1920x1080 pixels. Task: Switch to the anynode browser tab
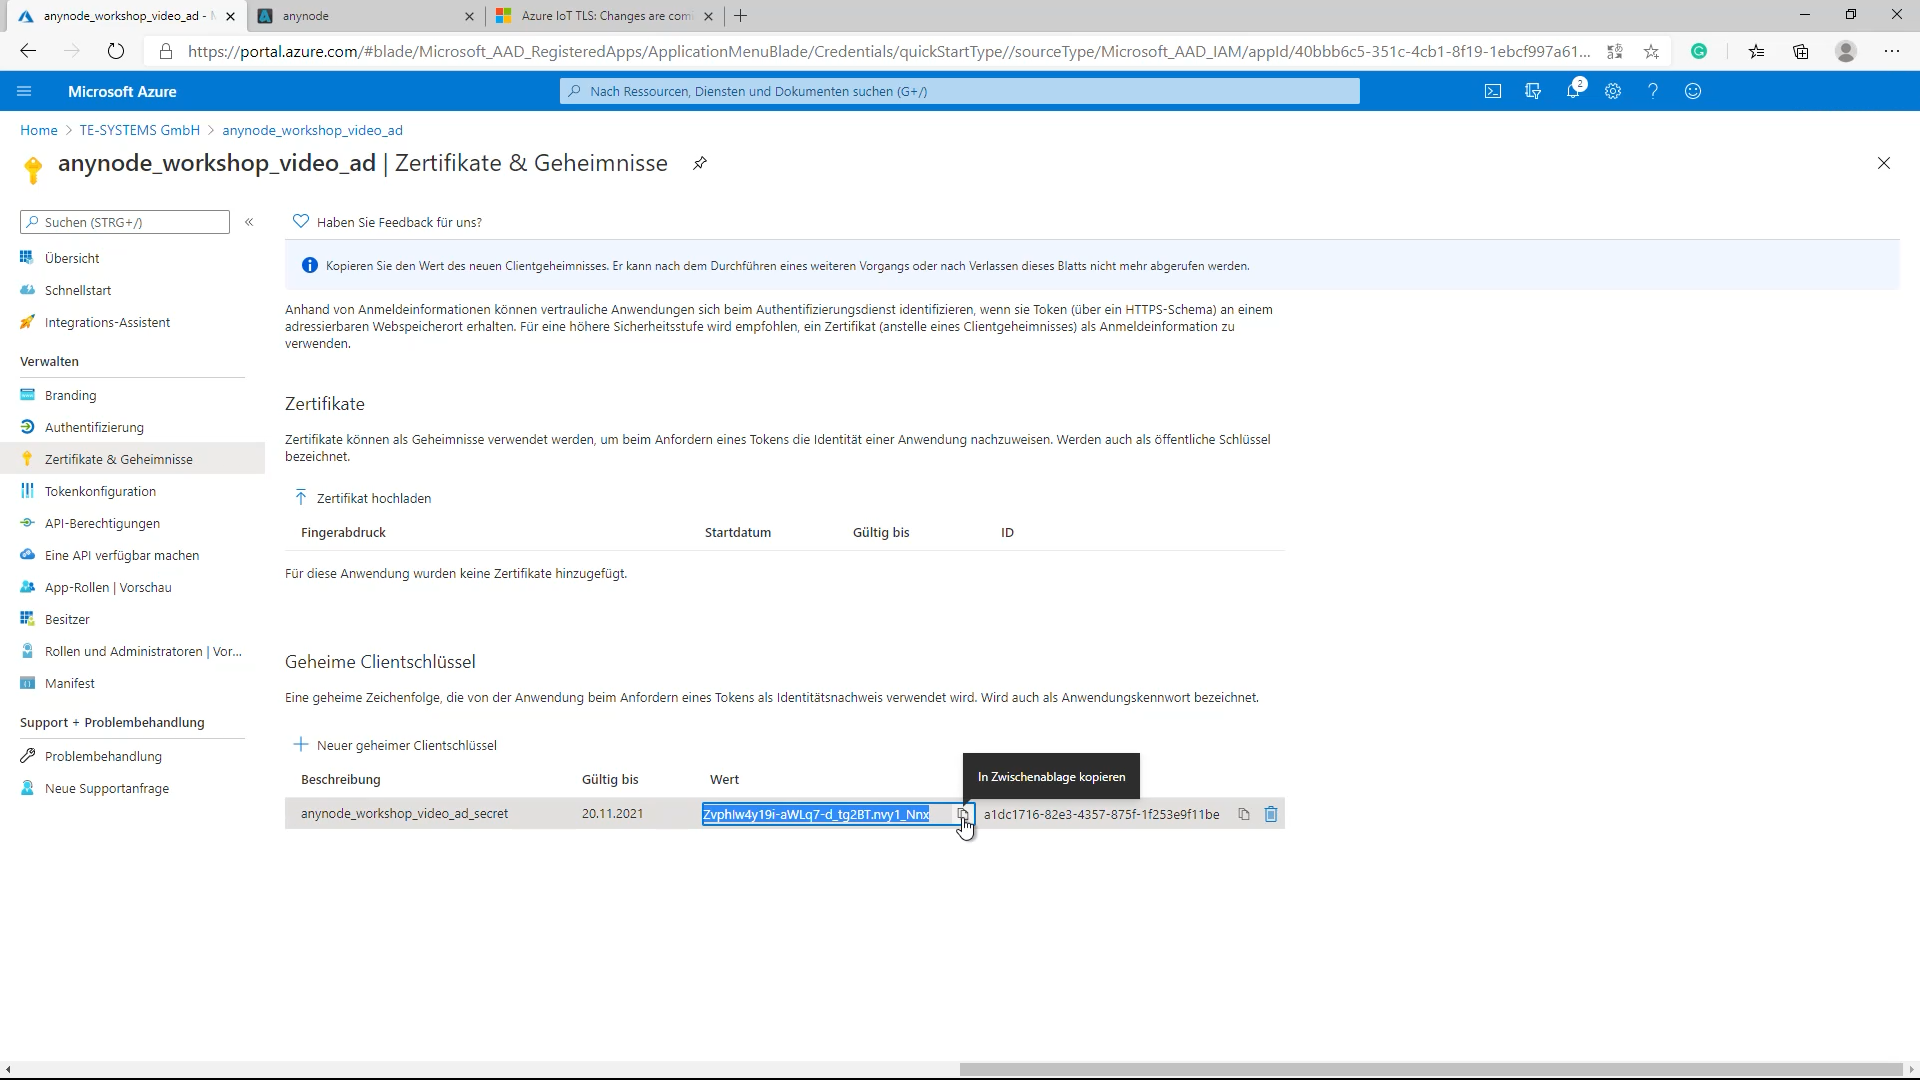tap(366, 16)
